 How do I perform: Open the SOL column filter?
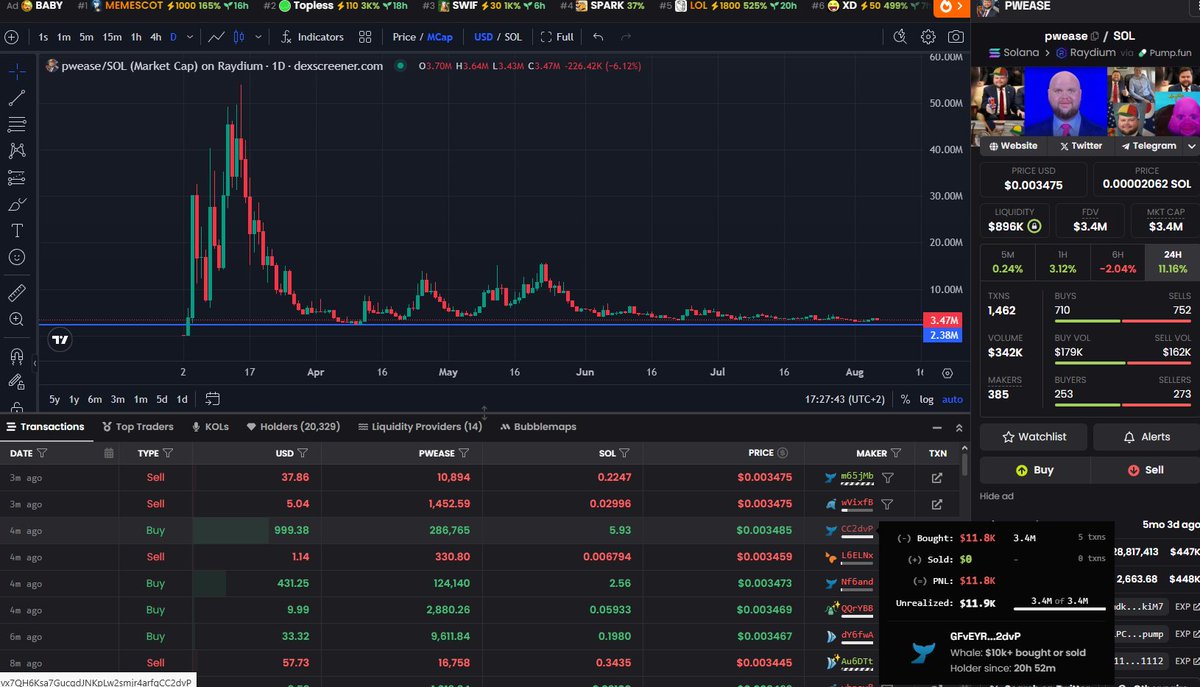[626, 453]
